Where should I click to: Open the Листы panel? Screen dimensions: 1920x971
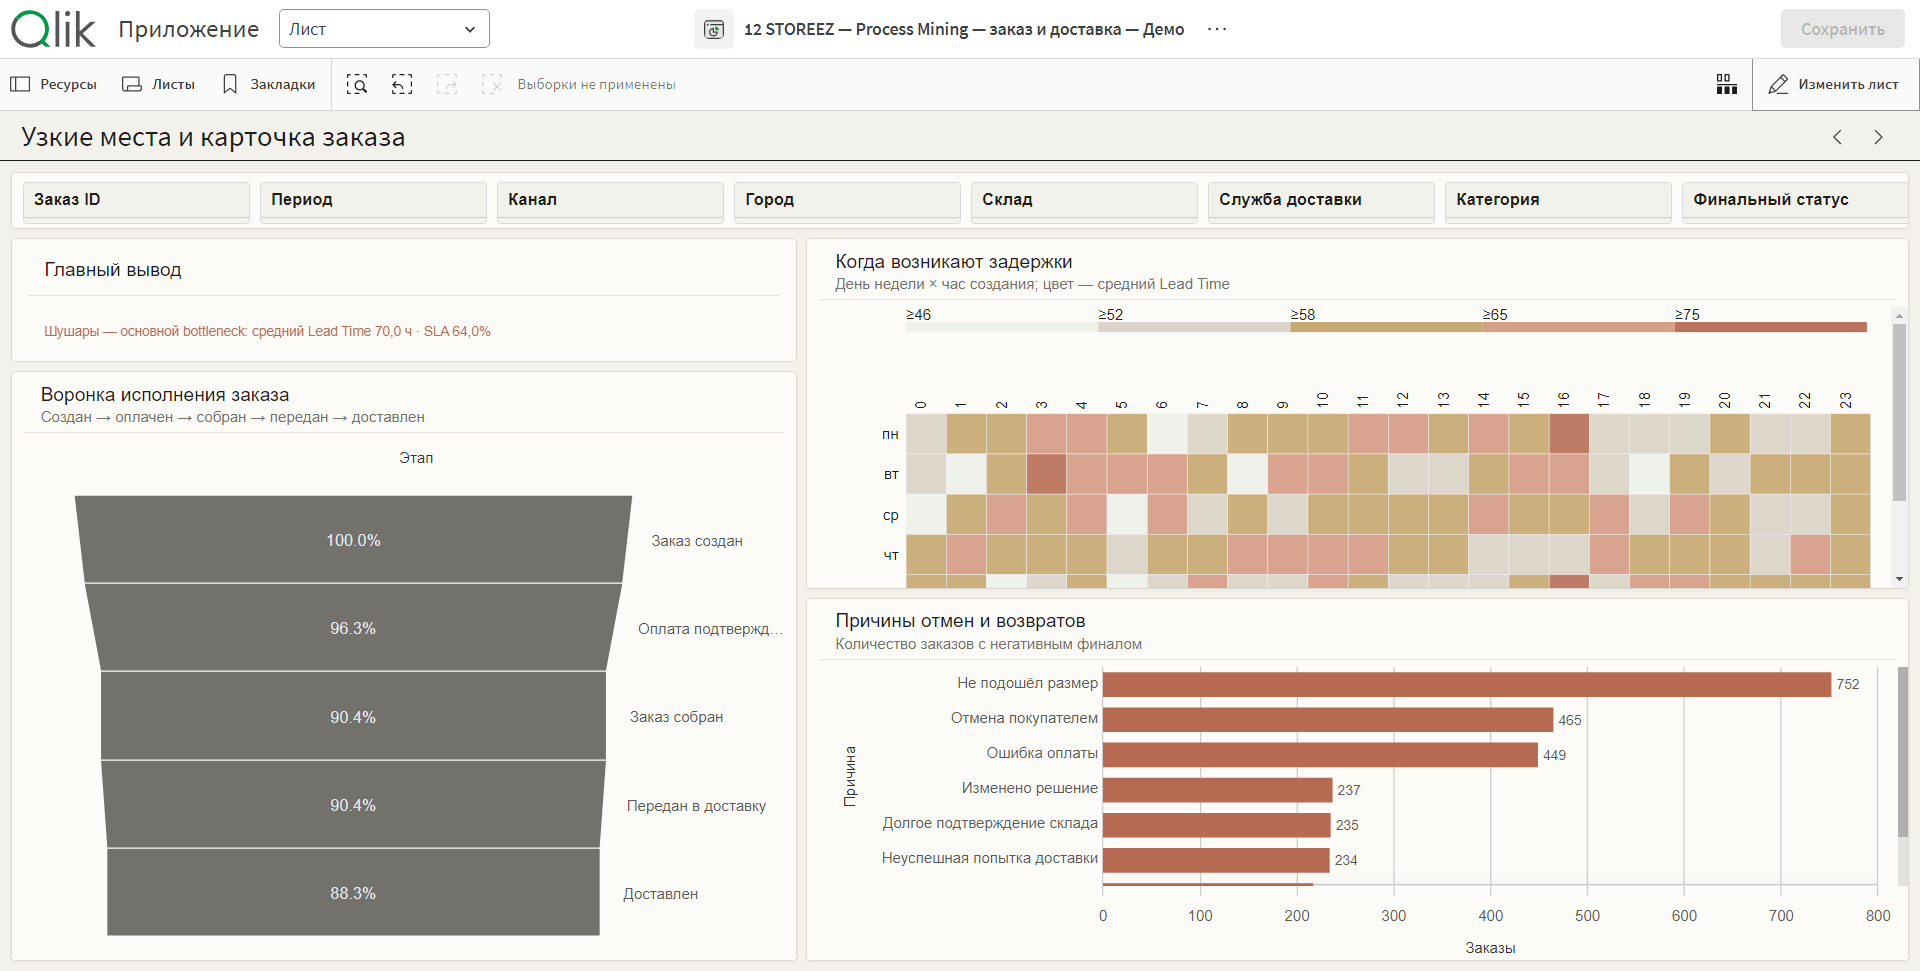[x=159, y=85]
